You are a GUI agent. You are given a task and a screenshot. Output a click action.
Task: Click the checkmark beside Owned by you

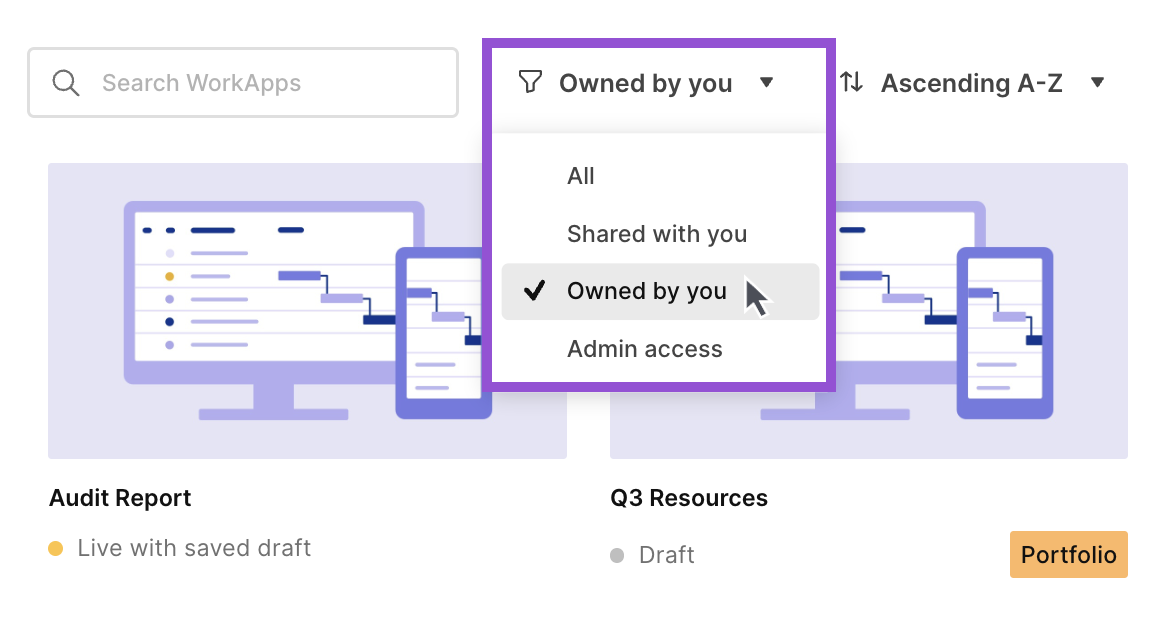(x=534, y=291)
